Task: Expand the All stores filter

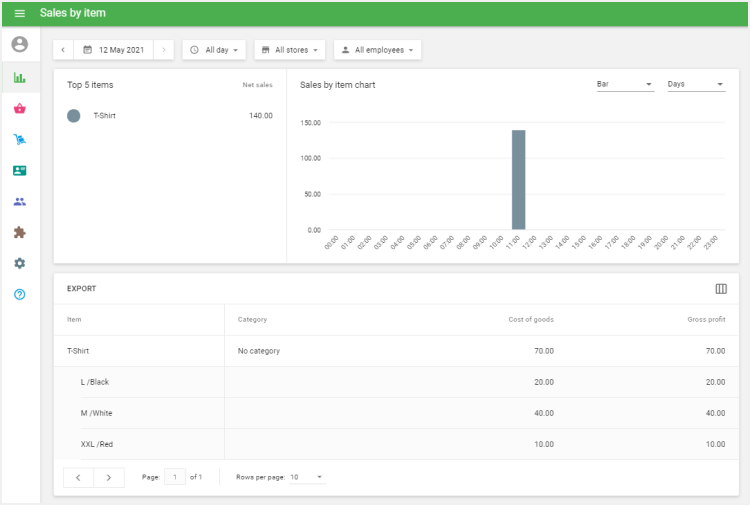Action: pyautogui.click(x=291, y=50)
